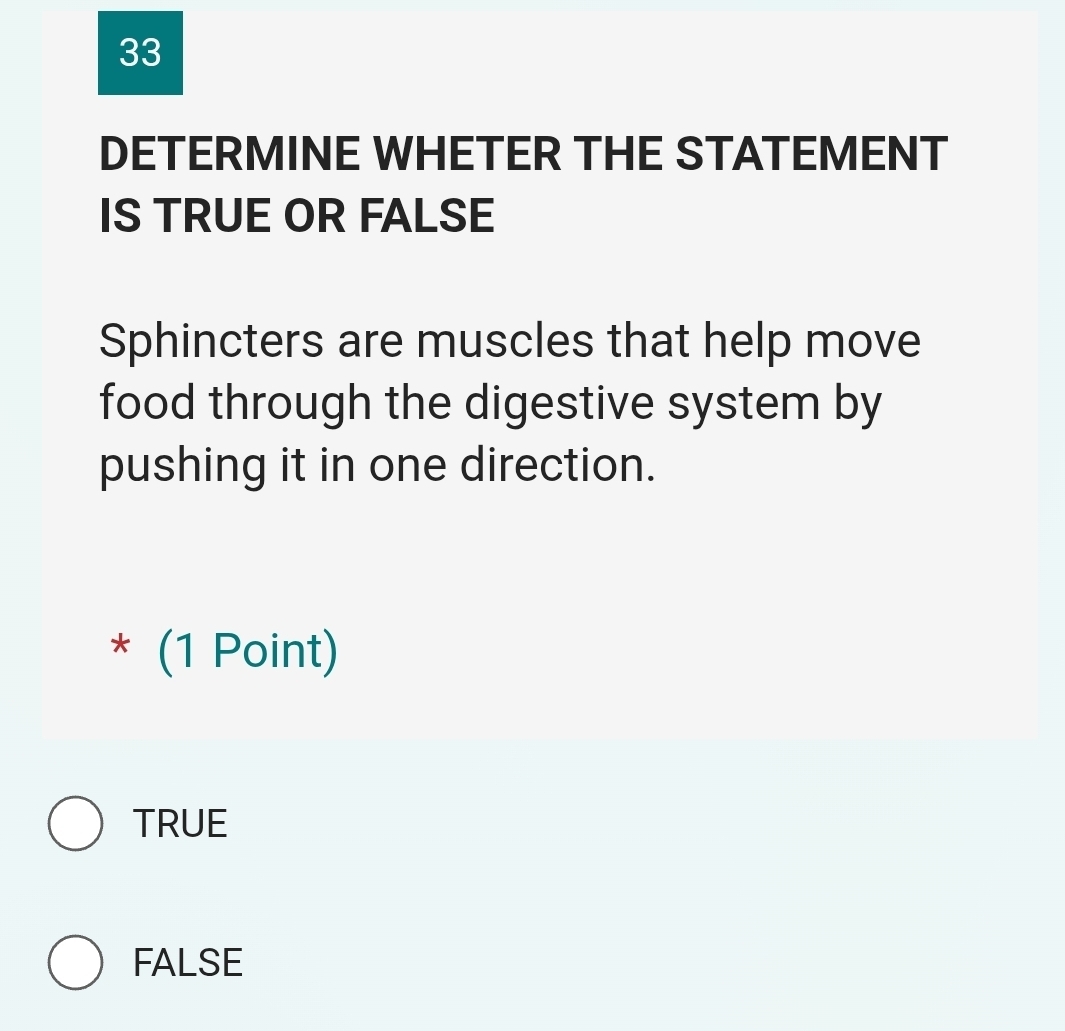Click the question title heading

point(523,184)
